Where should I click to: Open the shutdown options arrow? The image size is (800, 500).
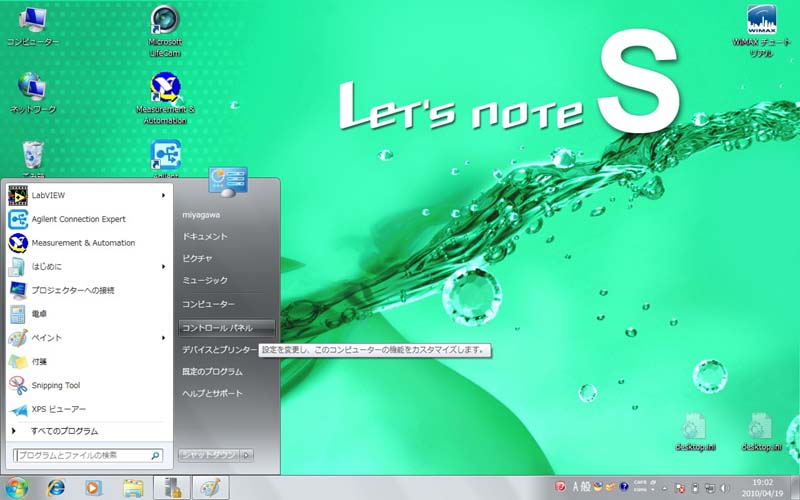click(x=246, y=455)
